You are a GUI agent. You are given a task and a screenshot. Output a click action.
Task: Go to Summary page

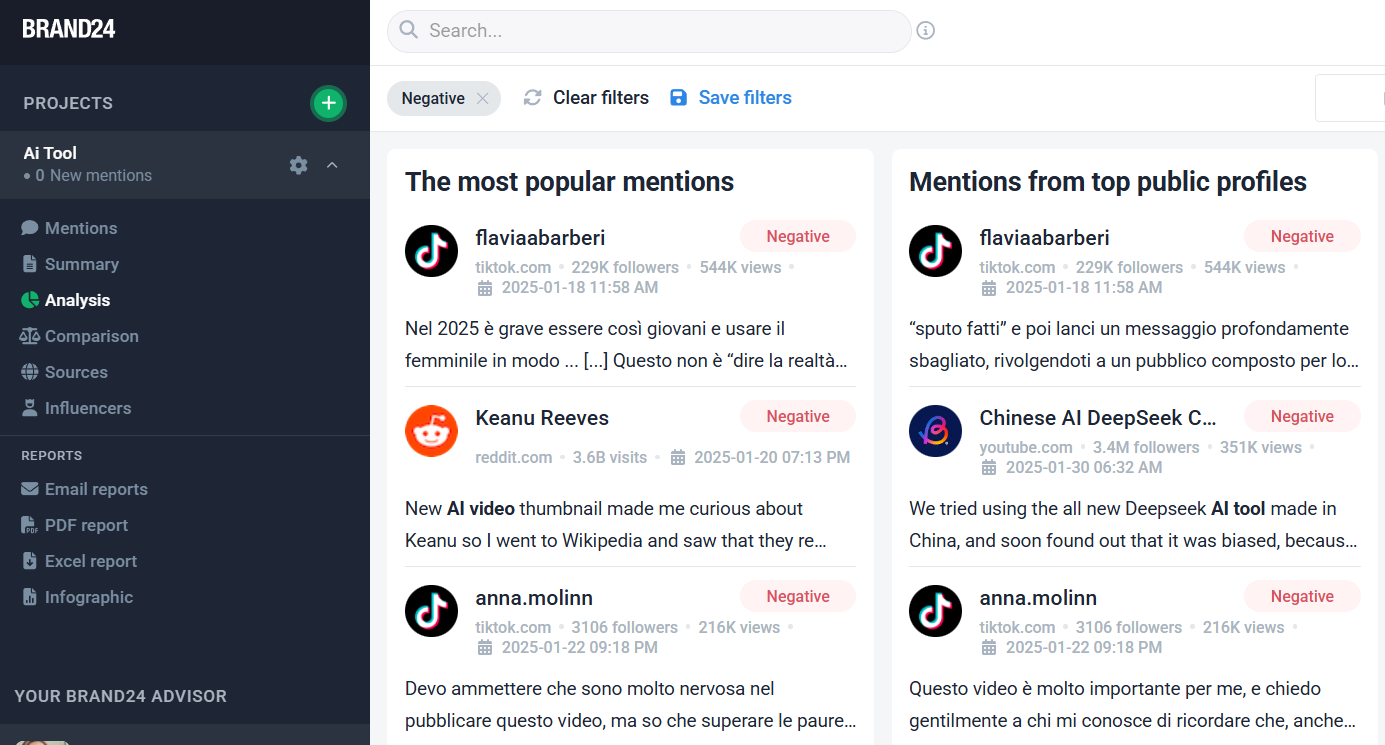tap(81, 264)
